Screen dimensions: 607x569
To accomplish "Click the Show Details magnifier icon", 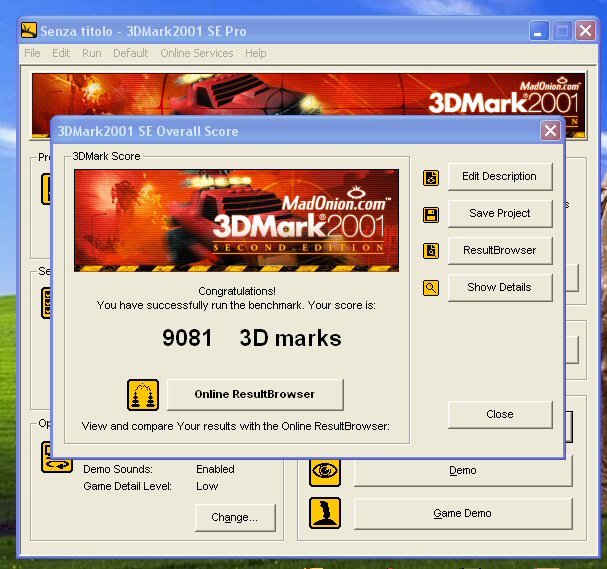I will coord(431,288).
